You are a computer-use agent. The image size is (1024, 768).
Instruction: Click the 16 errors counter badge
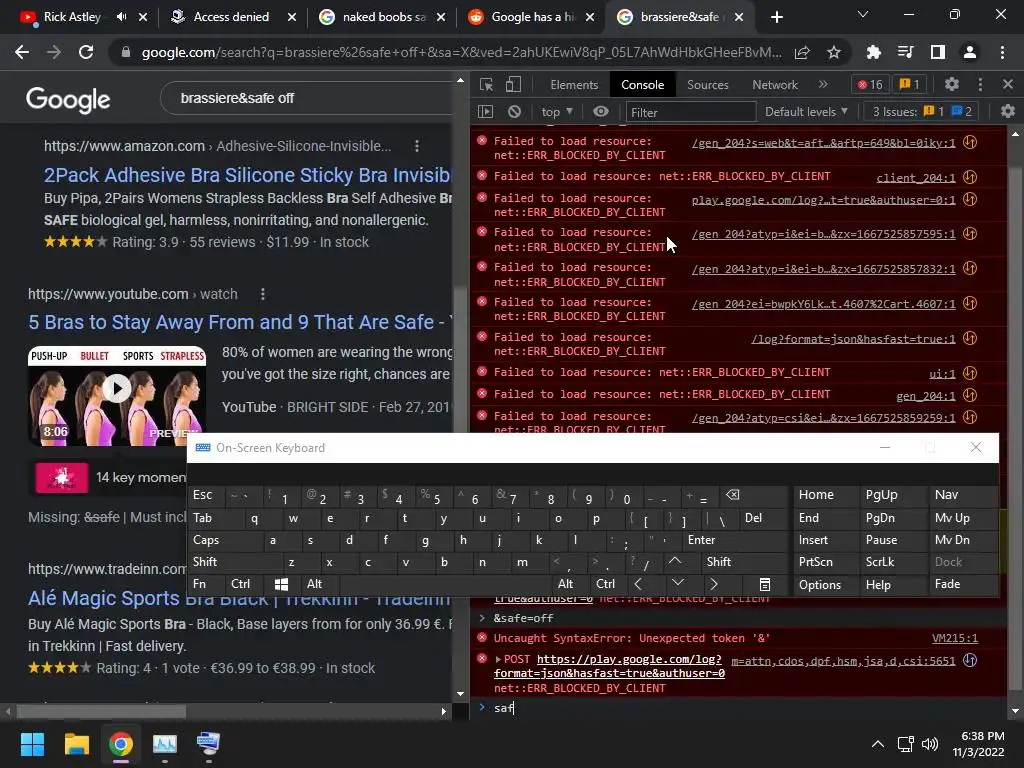[870, 84]
